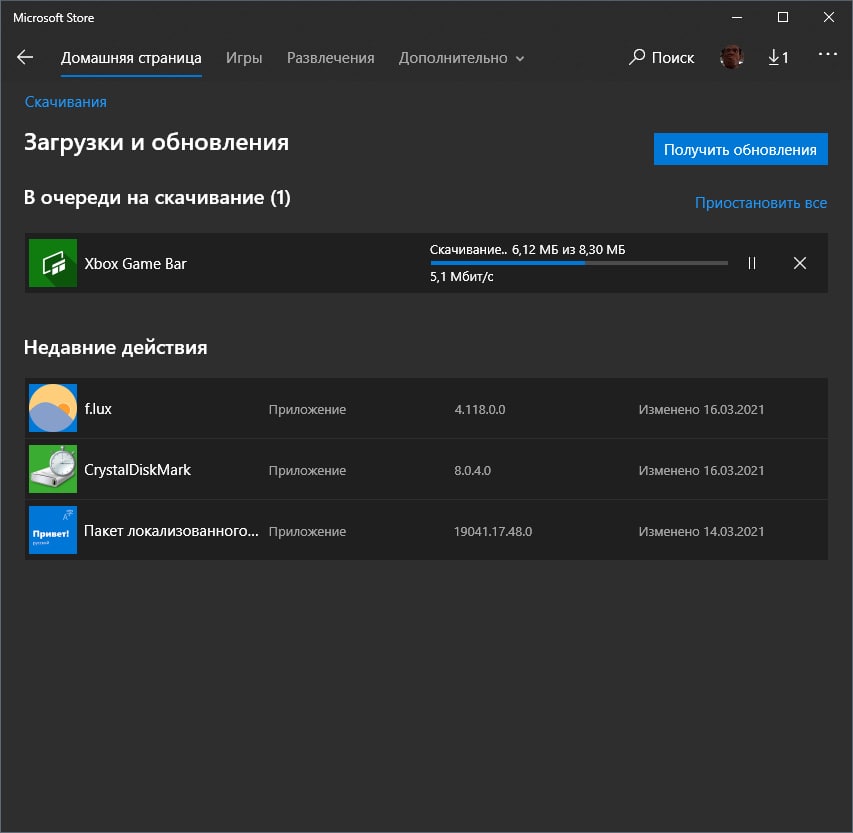Image resolution: width=853 pixels, height=833 pixels.
Task: Click version 4.118.0.0 text
Action: [480, 409]
